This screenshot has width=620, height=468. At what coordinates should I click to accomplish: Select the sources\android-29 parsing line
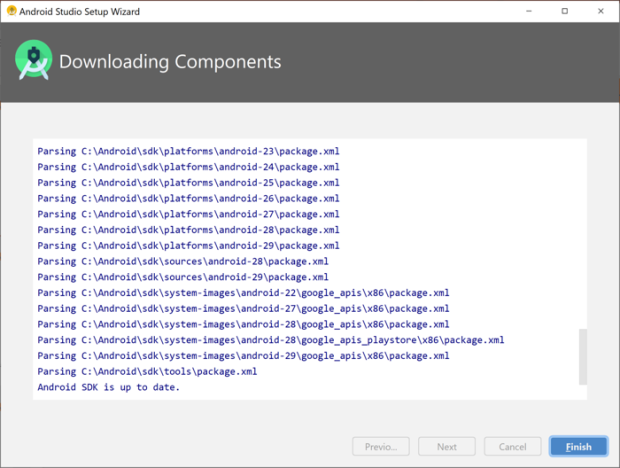[183, 277]
